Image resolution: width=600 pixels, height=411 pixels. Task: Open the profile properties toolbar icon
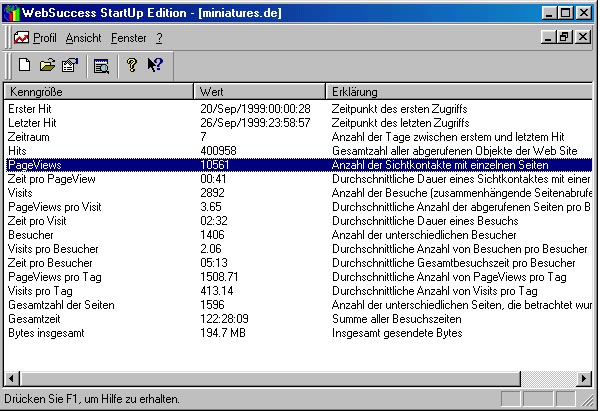(70, 66)
